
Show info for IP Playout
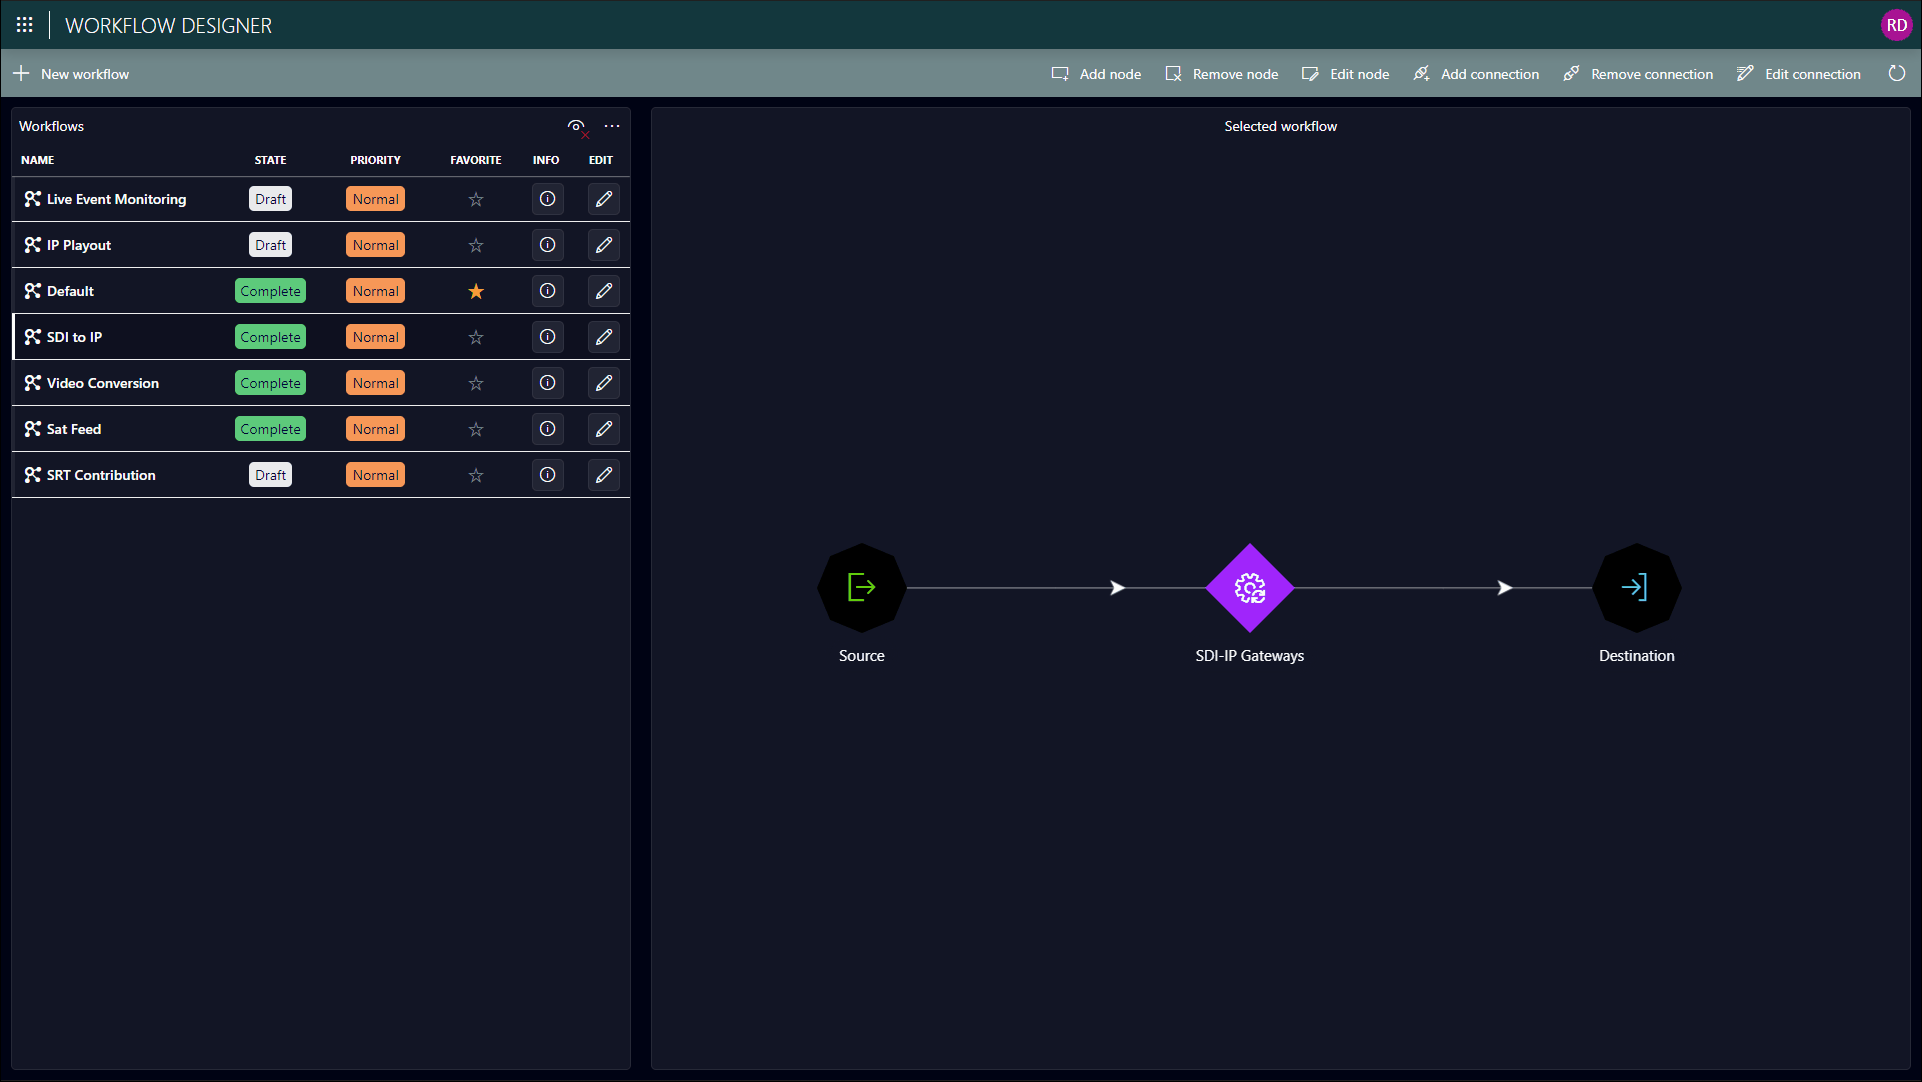point(547,245)
